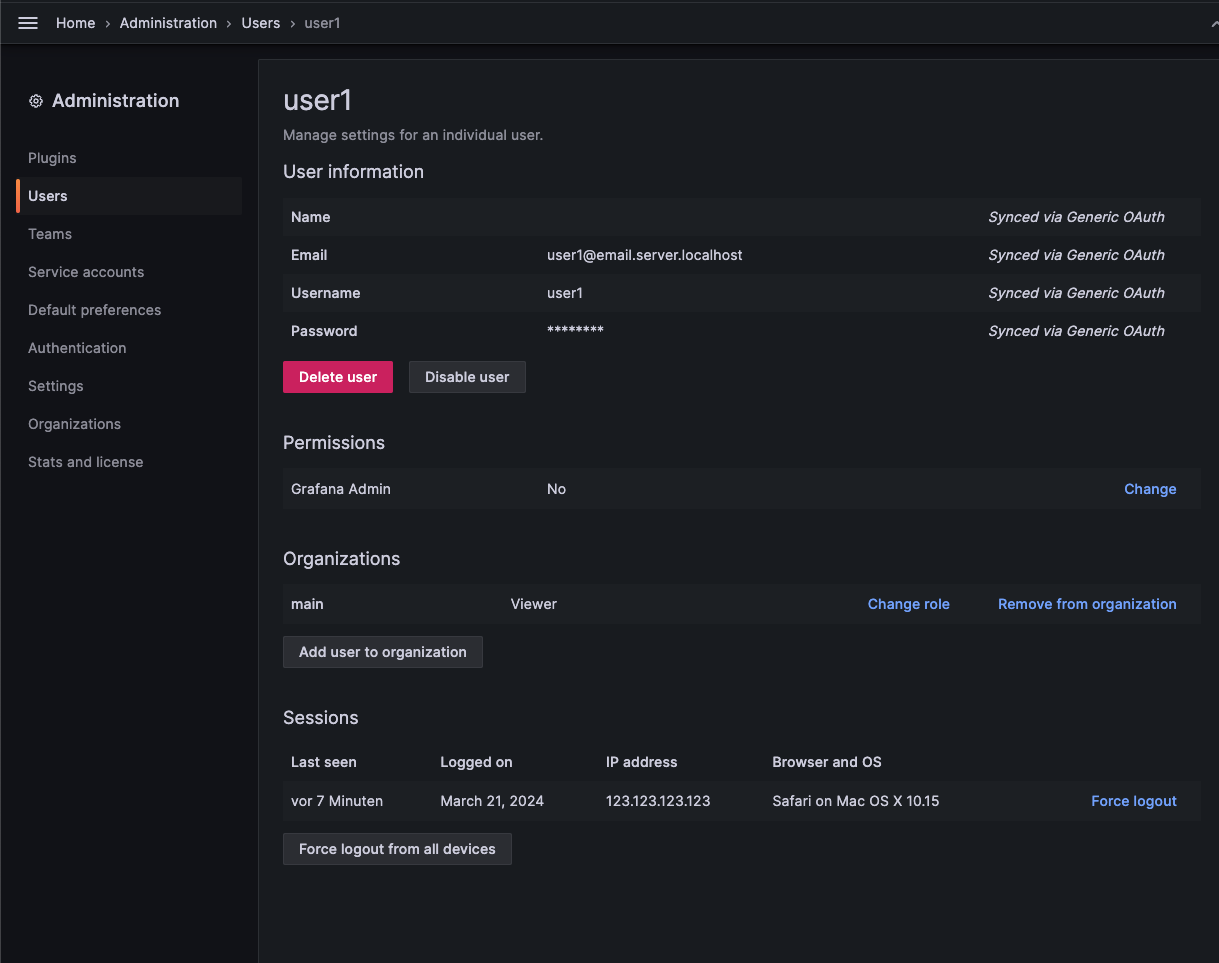Screen dimensions: 1219x963
Task: Open the Organizations section
Action: point(74,424)
